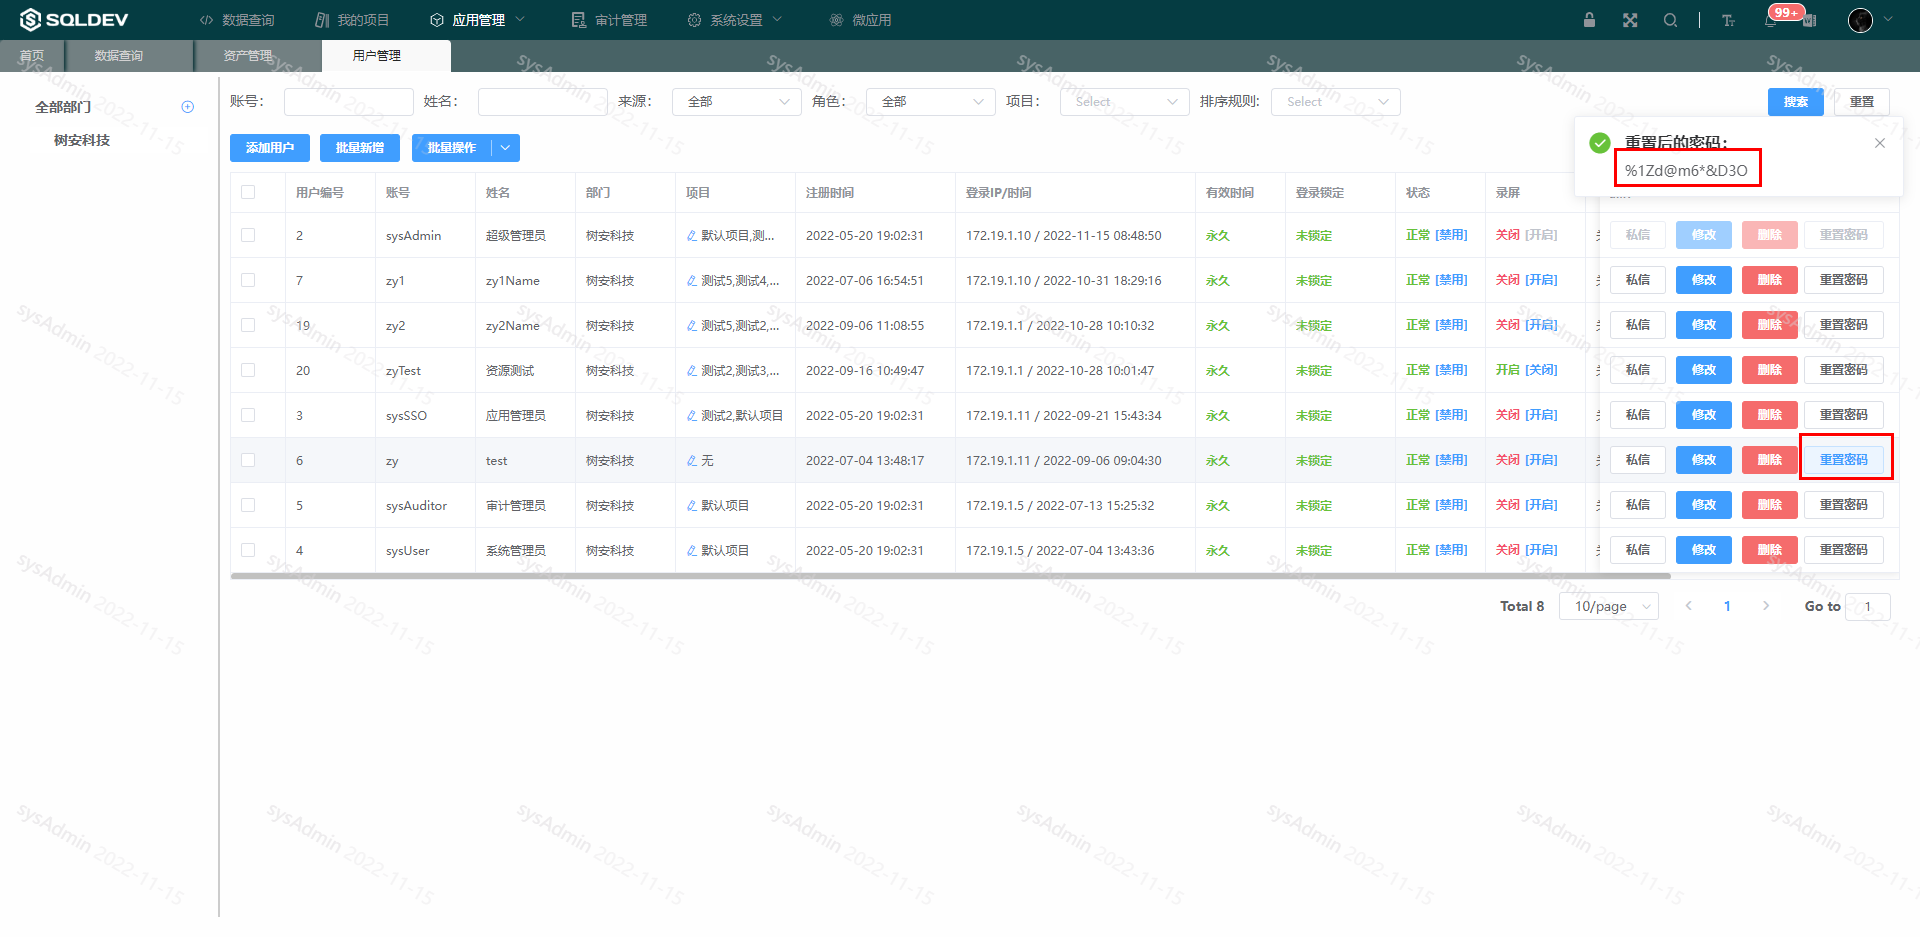Edit projects pencil icon for zy2 row
Viewport: 1920px width, 937px height.
pos(692,326)
